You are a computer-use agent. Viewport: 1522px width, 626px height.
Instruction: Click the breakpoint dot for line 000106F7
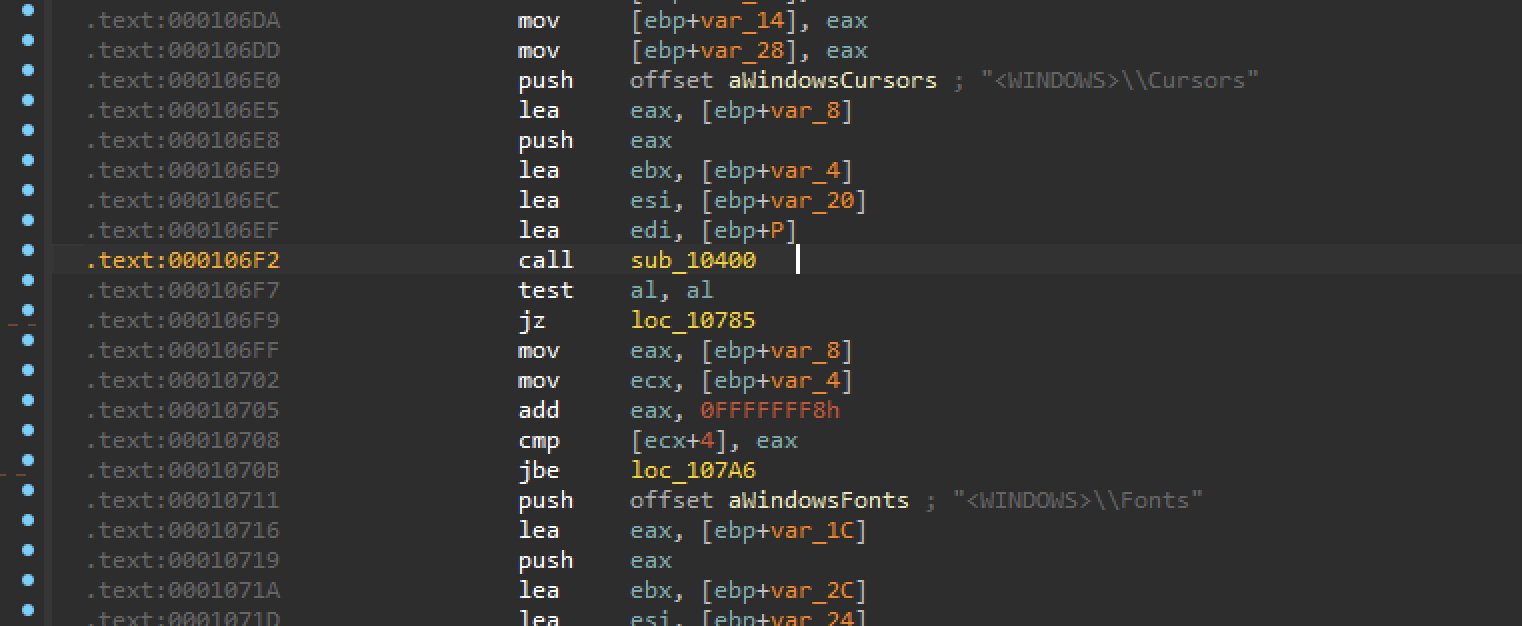pyautogui.click(x=28, y=280)
